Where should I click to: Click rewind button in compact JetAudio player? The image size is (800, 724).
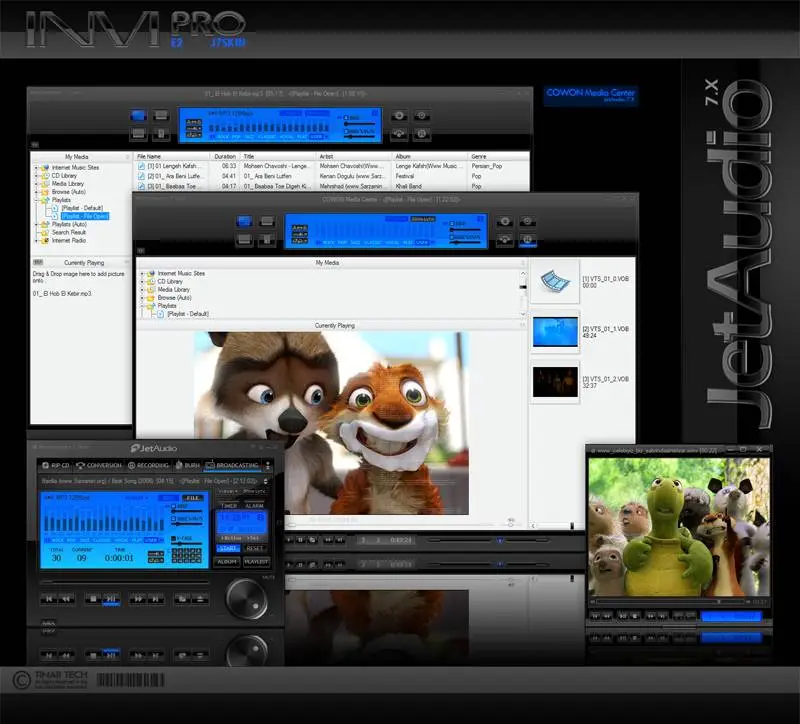tap(66, 598)
